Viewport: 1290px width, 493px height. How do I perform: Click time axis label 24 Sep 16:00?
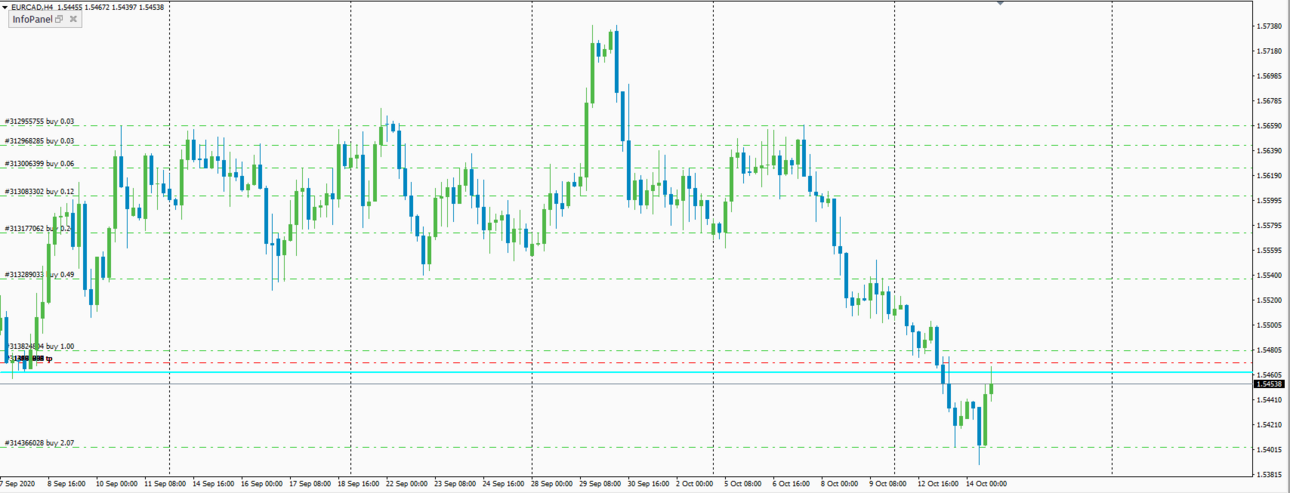504,484
